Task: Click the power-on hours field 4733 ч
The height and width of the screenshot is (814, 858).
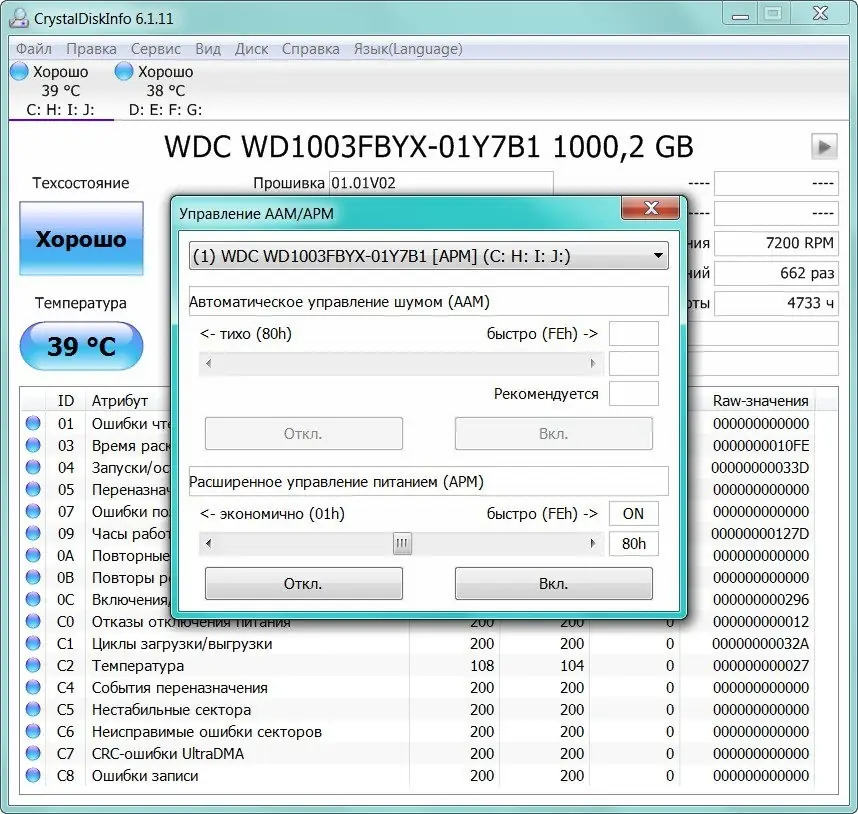Action: [776, 303]
